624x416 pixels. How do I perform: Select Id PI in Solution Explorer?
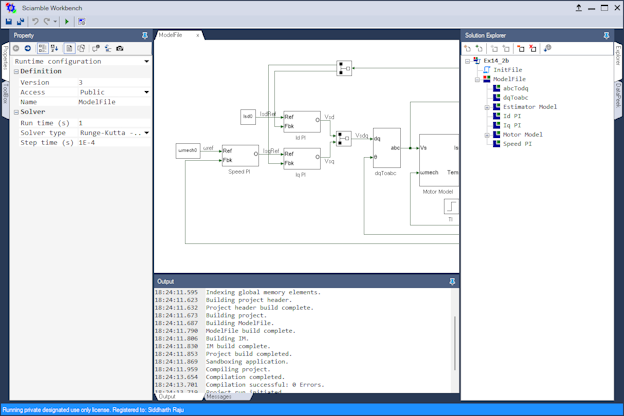click(512, 116)
